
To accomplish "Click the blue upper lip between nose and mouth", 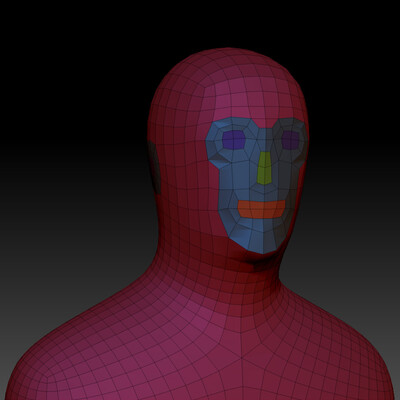I will 263,193.
